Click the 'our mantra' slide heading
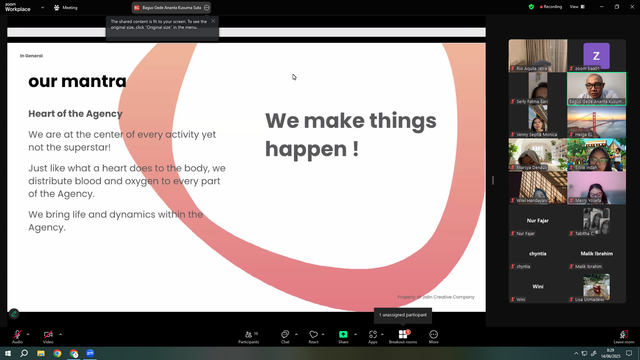The height and width of the screenshot is (360, 640). 77,81
